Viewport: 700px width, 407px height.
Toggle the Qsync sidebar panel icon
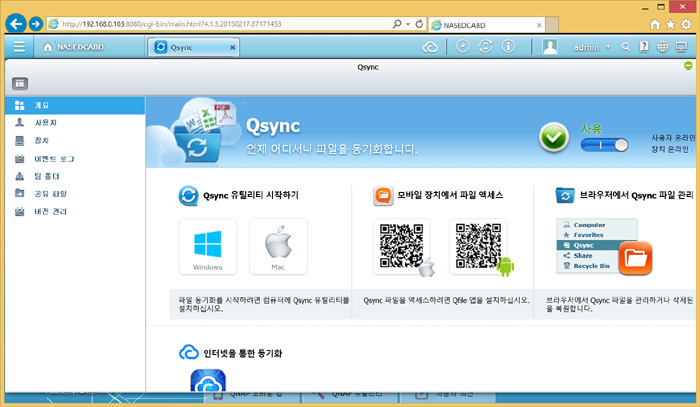pos(20,83)
